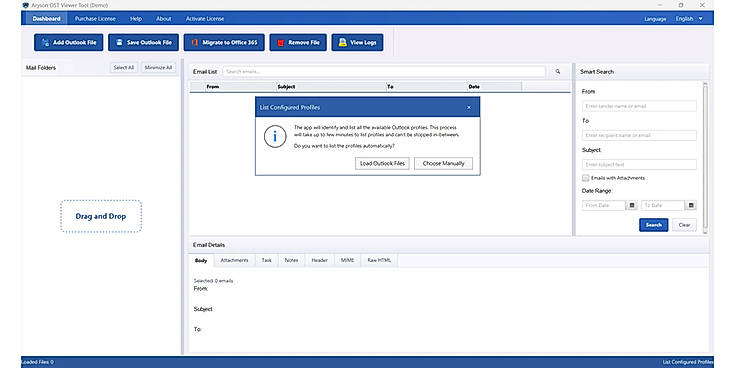The height and width of the screenshot is (368, 736).
Task: Open the Help menu
Action: point(136,19)
